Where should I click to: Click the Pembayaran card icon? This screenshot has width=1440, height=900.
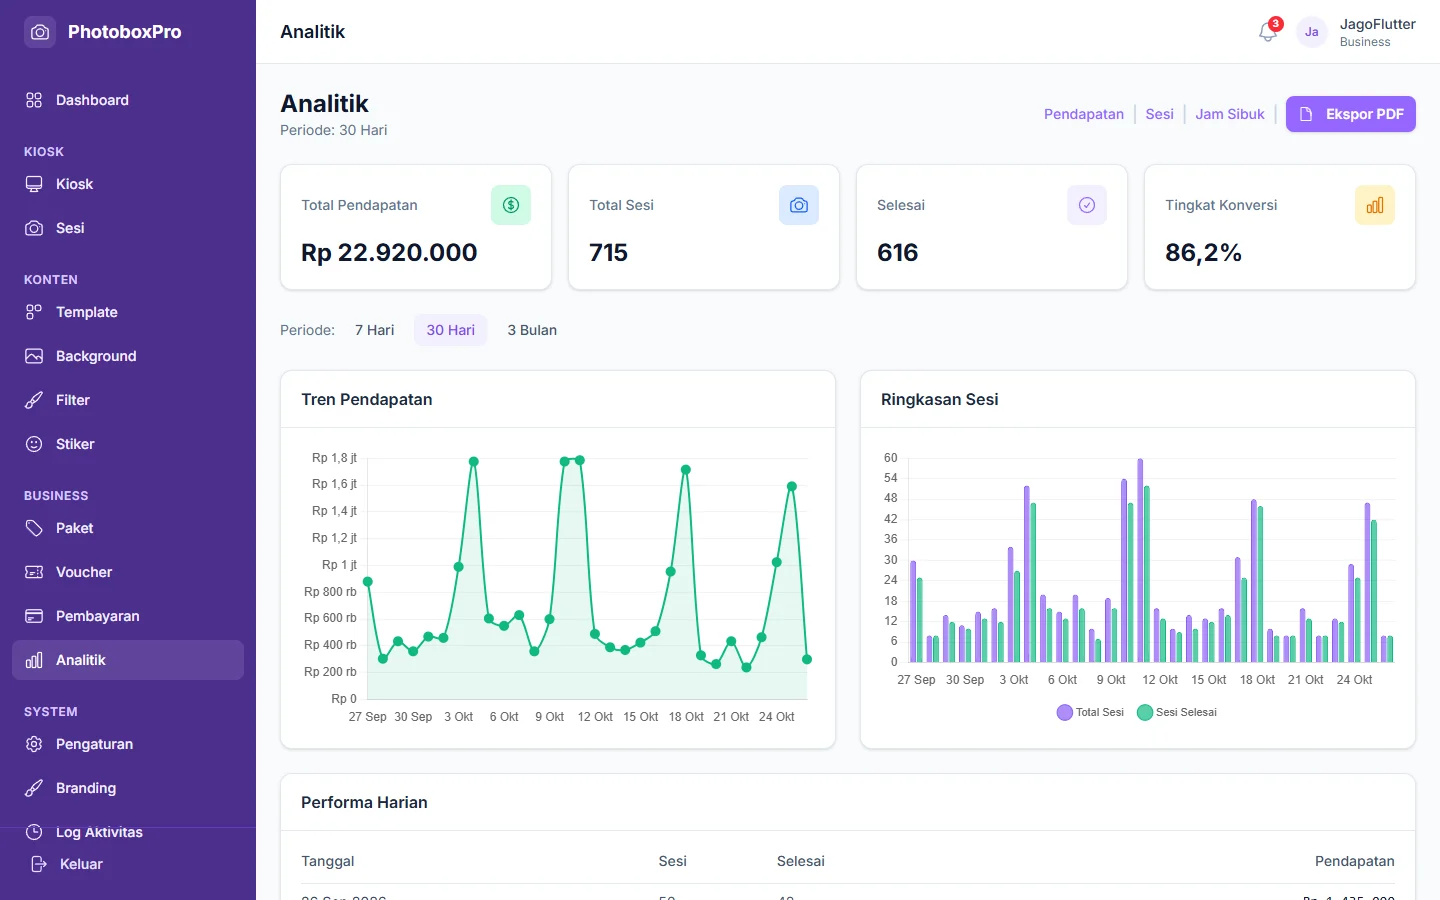[x=34, y=616]
